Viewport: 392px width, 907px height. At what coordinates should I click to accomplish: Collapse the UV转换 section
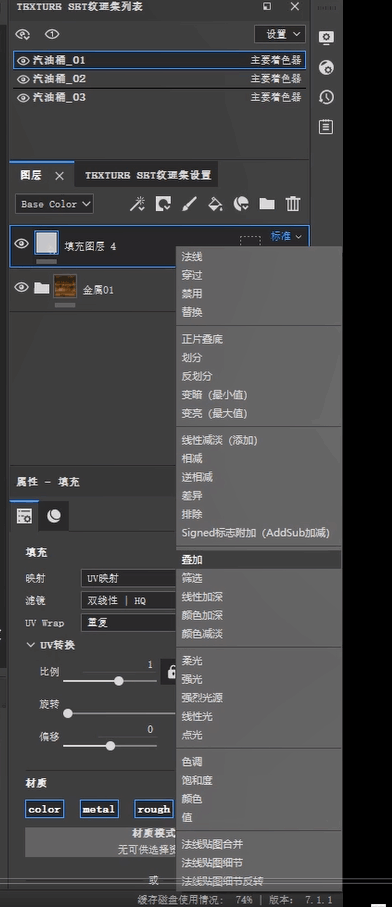(x=31, y=645)
